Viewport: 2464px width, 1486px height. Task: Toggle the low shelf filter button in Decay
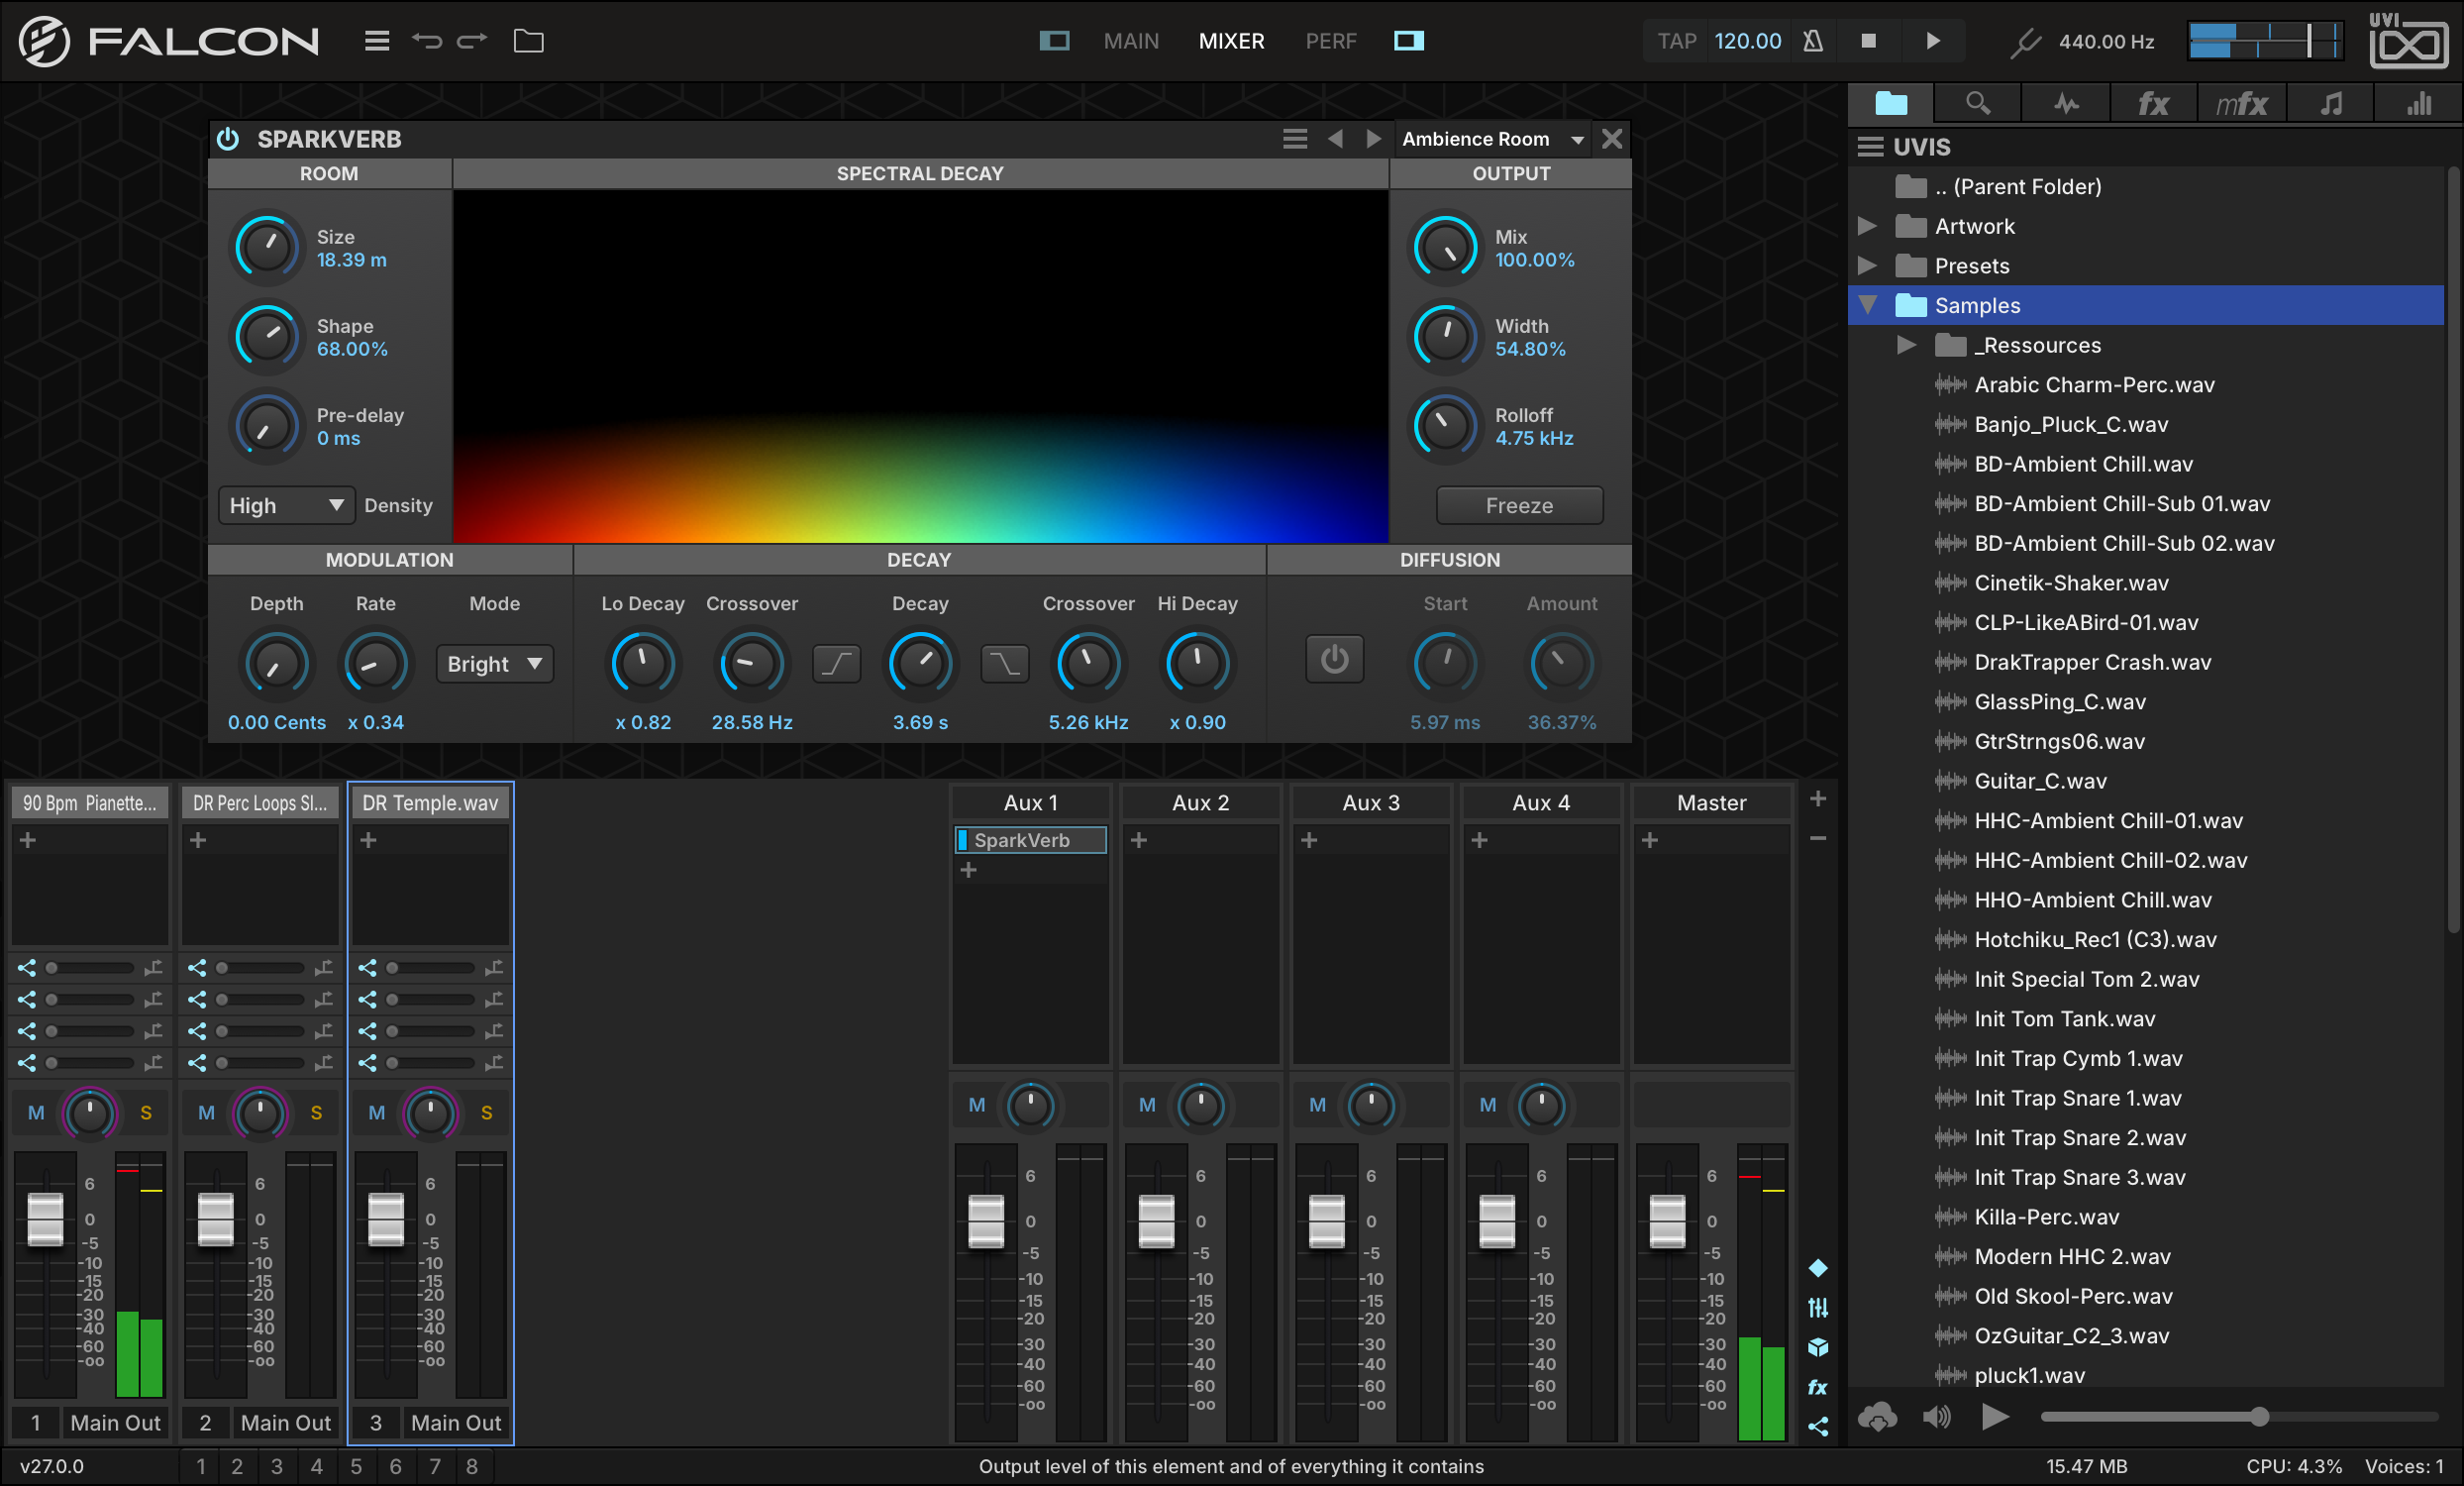(836, 662)
